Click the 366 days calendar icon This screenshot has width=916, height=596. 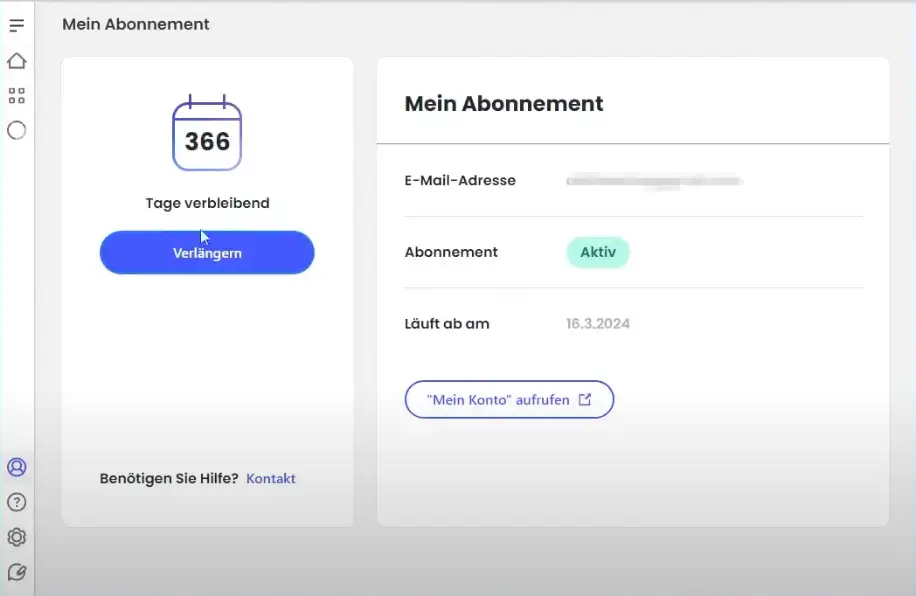207,134
